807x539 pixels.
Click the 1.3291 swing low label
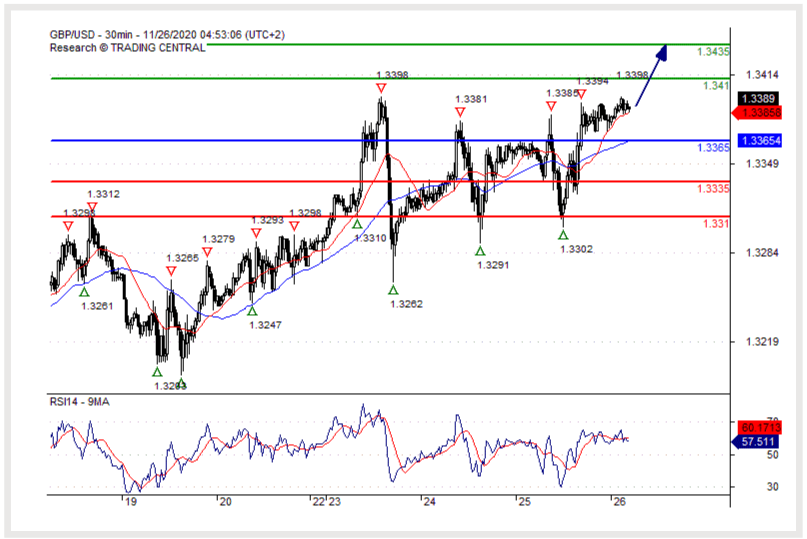[x=493, y=265]
